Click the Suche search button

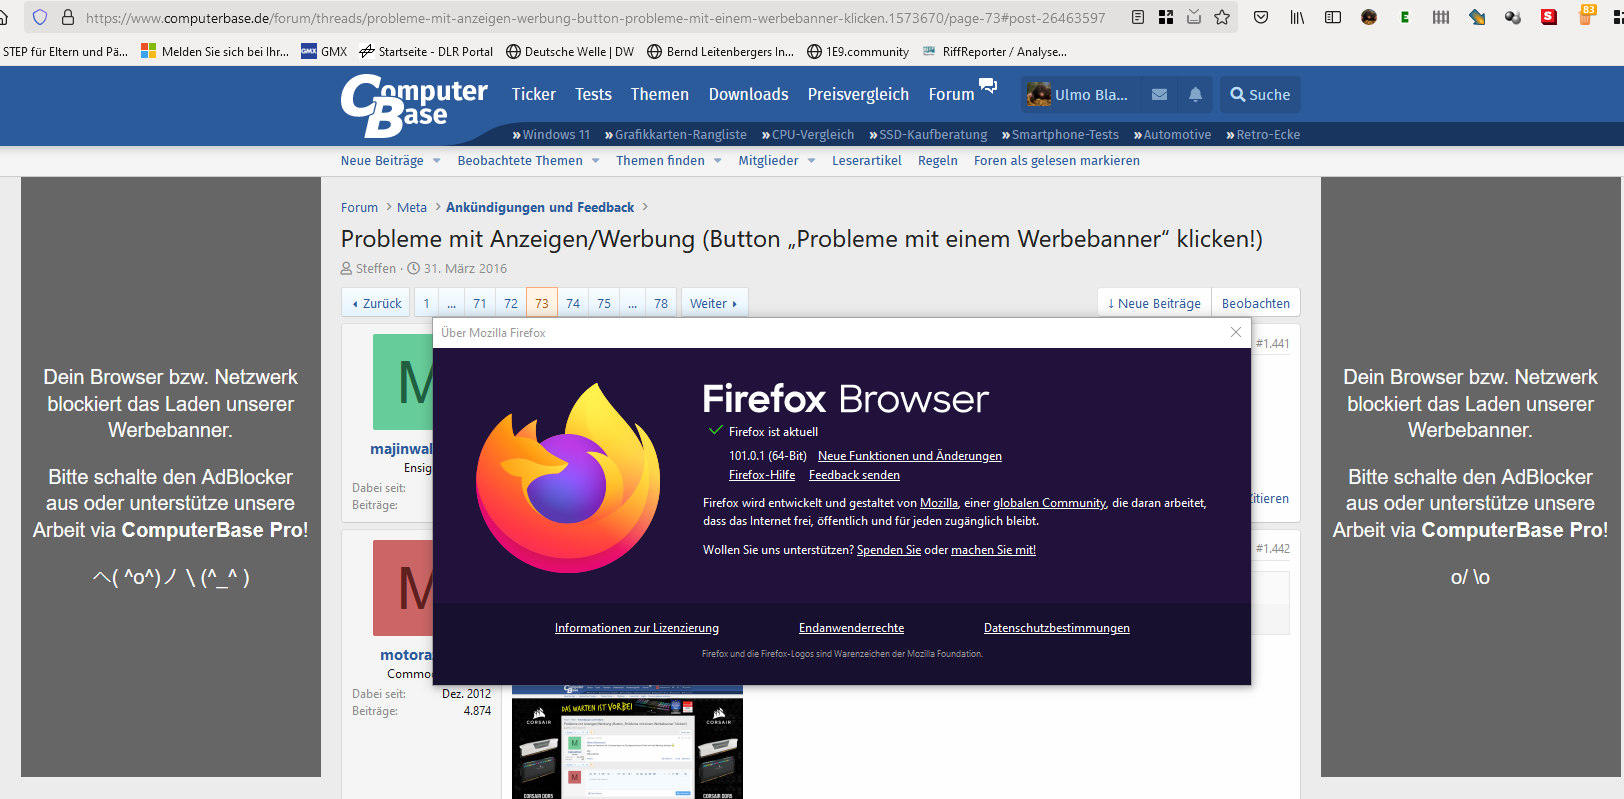pyautogui.click(x=1260, y=94)
